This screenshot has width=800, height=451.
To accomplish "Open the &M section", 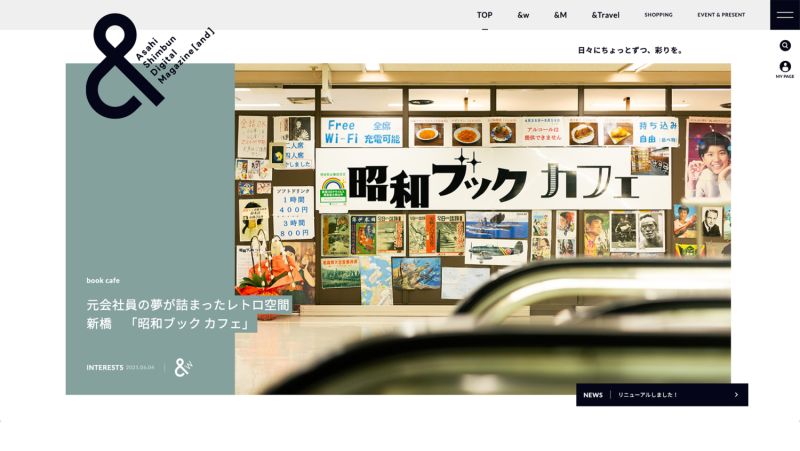I will 560,15.
